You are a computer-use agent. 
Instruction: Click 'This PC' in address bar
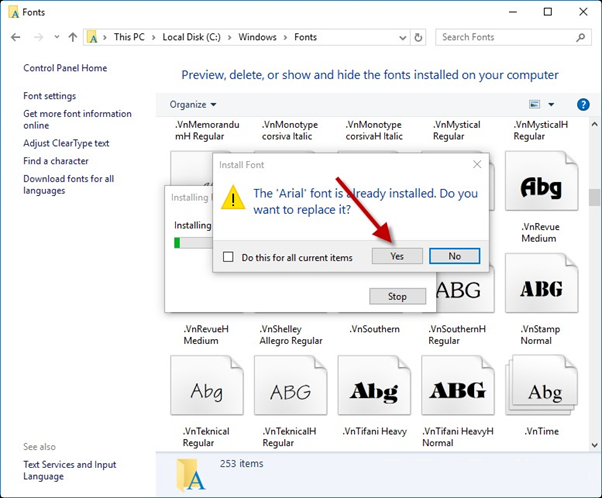click(x=129, y=37)
